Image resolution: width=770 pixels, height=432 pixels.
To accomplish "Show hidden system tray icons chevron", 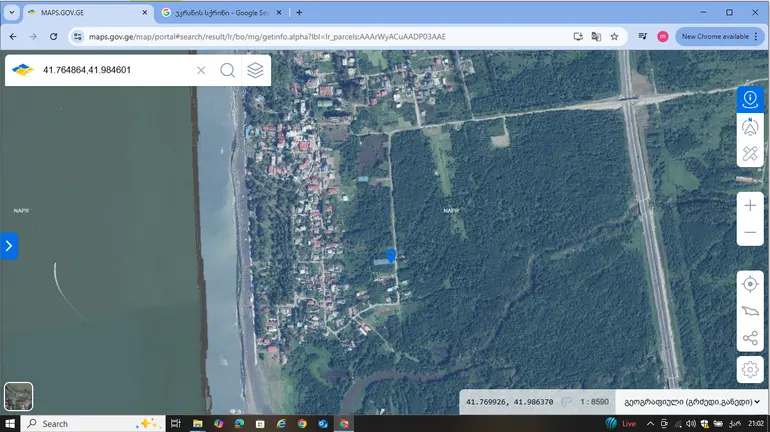I will click(x=650, y=424).
